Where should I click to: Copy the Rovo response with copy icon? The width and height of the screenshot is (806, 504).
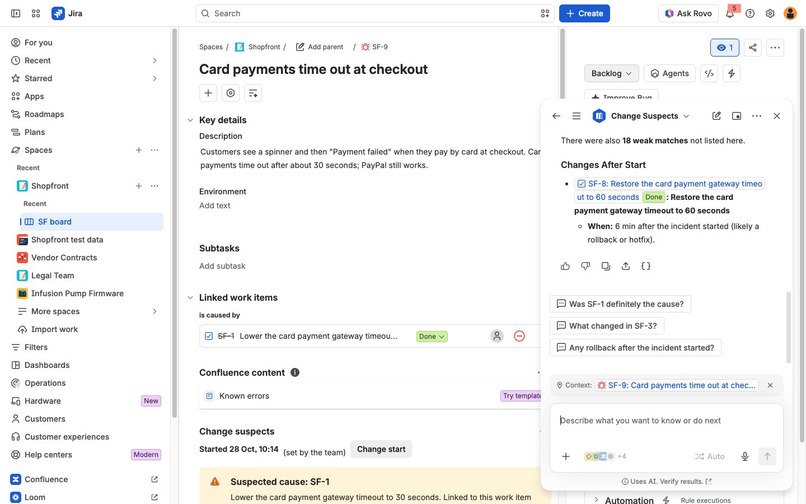point(606,266)
